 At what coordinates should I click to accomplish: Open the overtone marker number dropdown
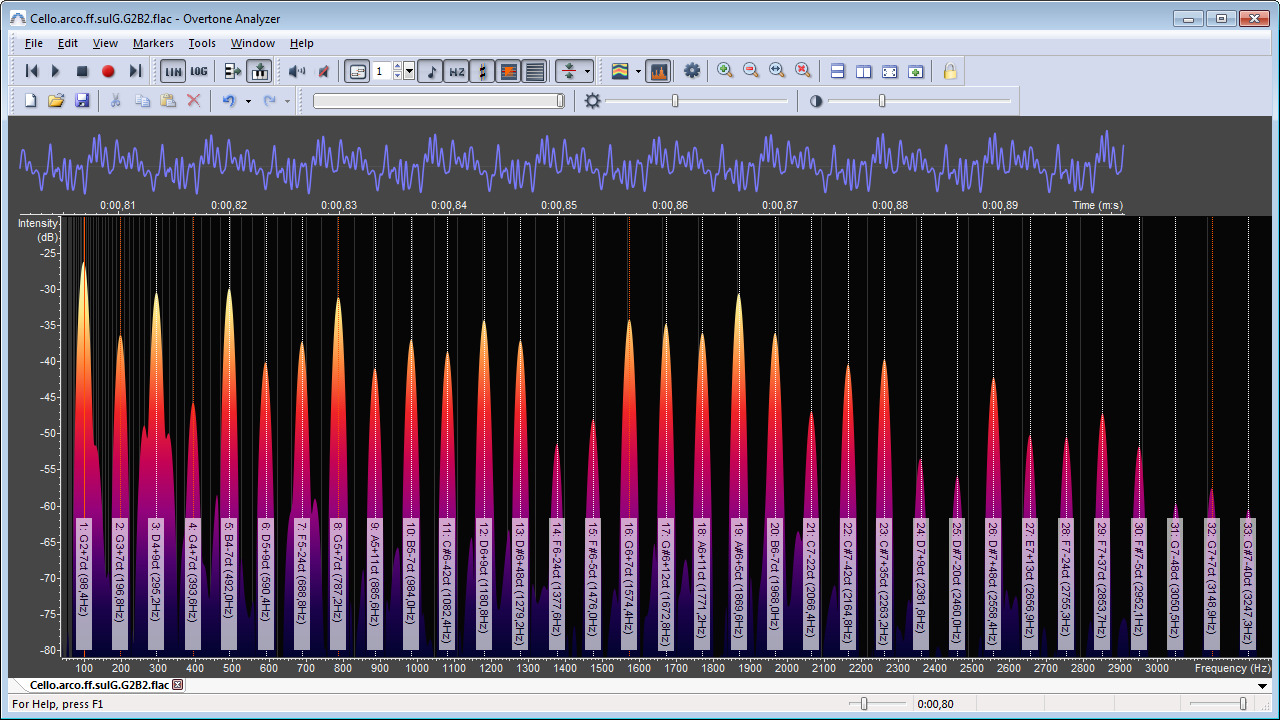tap(410, 71)
